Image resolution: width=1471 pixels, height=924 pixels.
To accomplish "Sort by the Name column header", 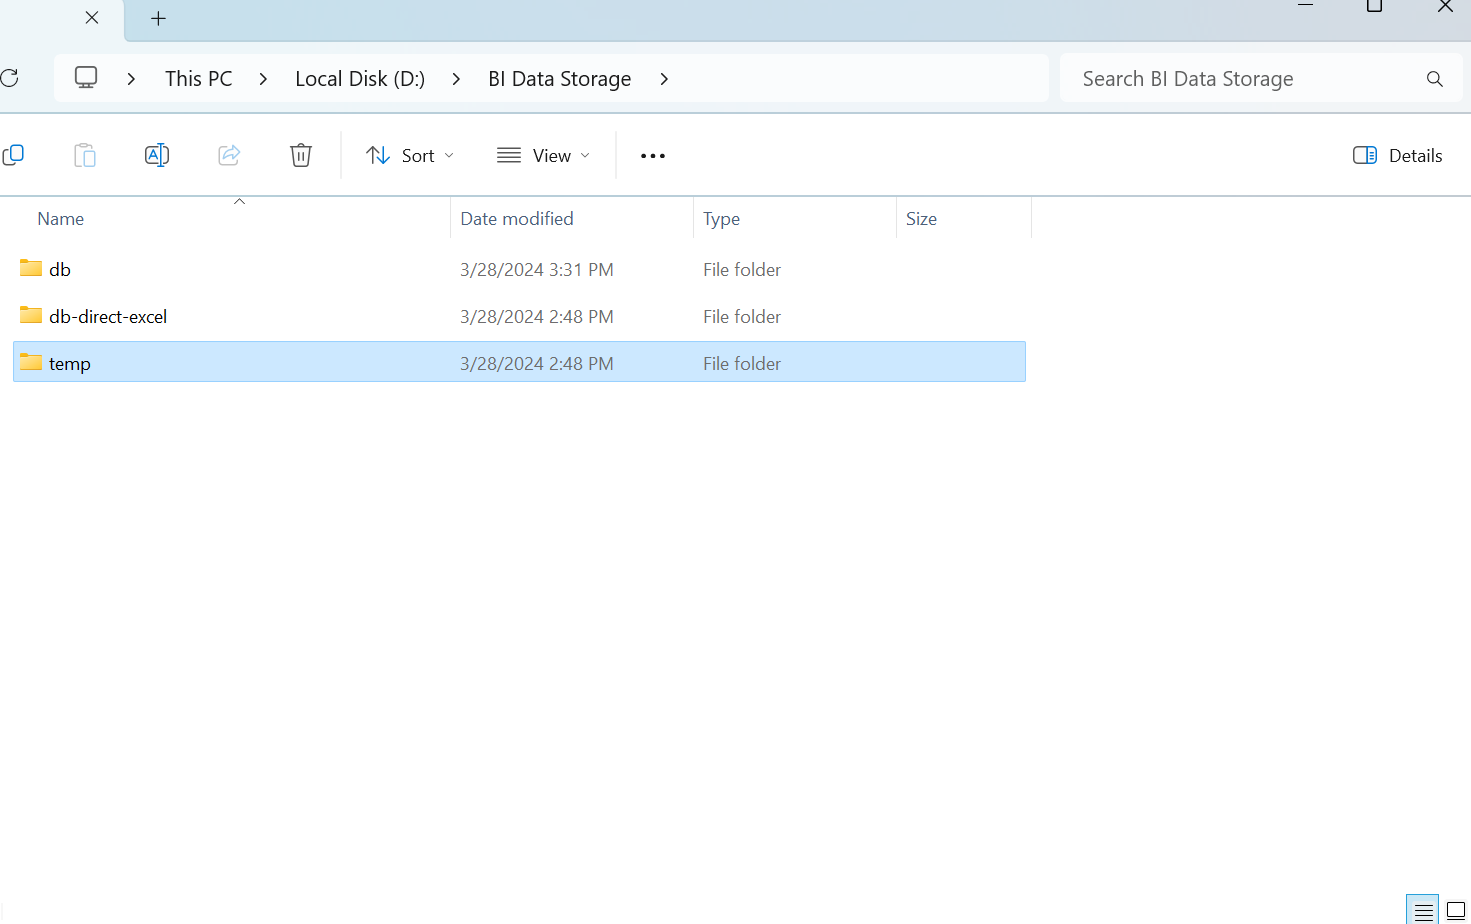I will (x=61, y=218).
